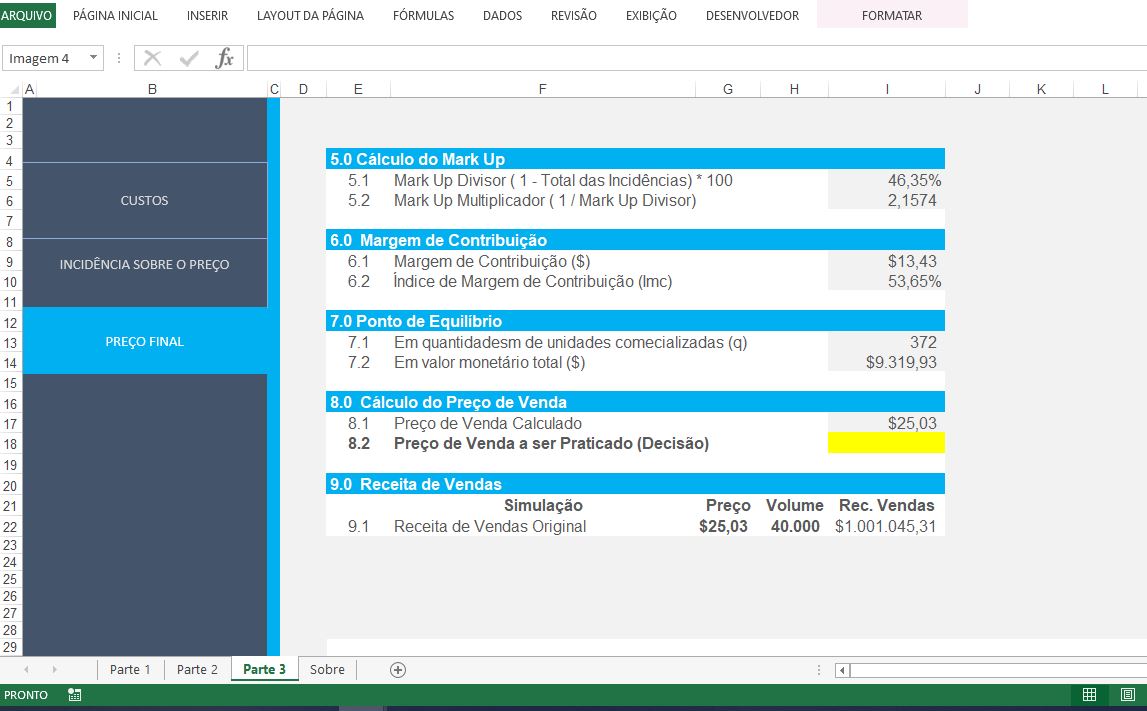
Task: Click the formula bar expand dots separator
Action: point(118,57)
